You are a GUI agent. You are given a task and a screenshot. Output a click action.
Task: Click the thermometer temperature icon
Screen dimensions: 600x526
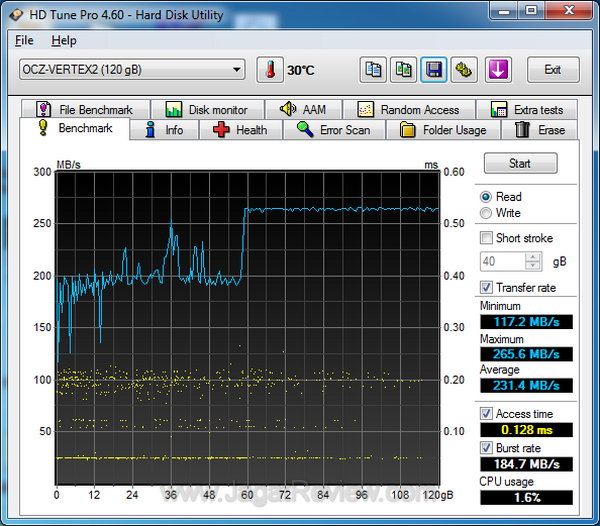(x=270, y=70)
